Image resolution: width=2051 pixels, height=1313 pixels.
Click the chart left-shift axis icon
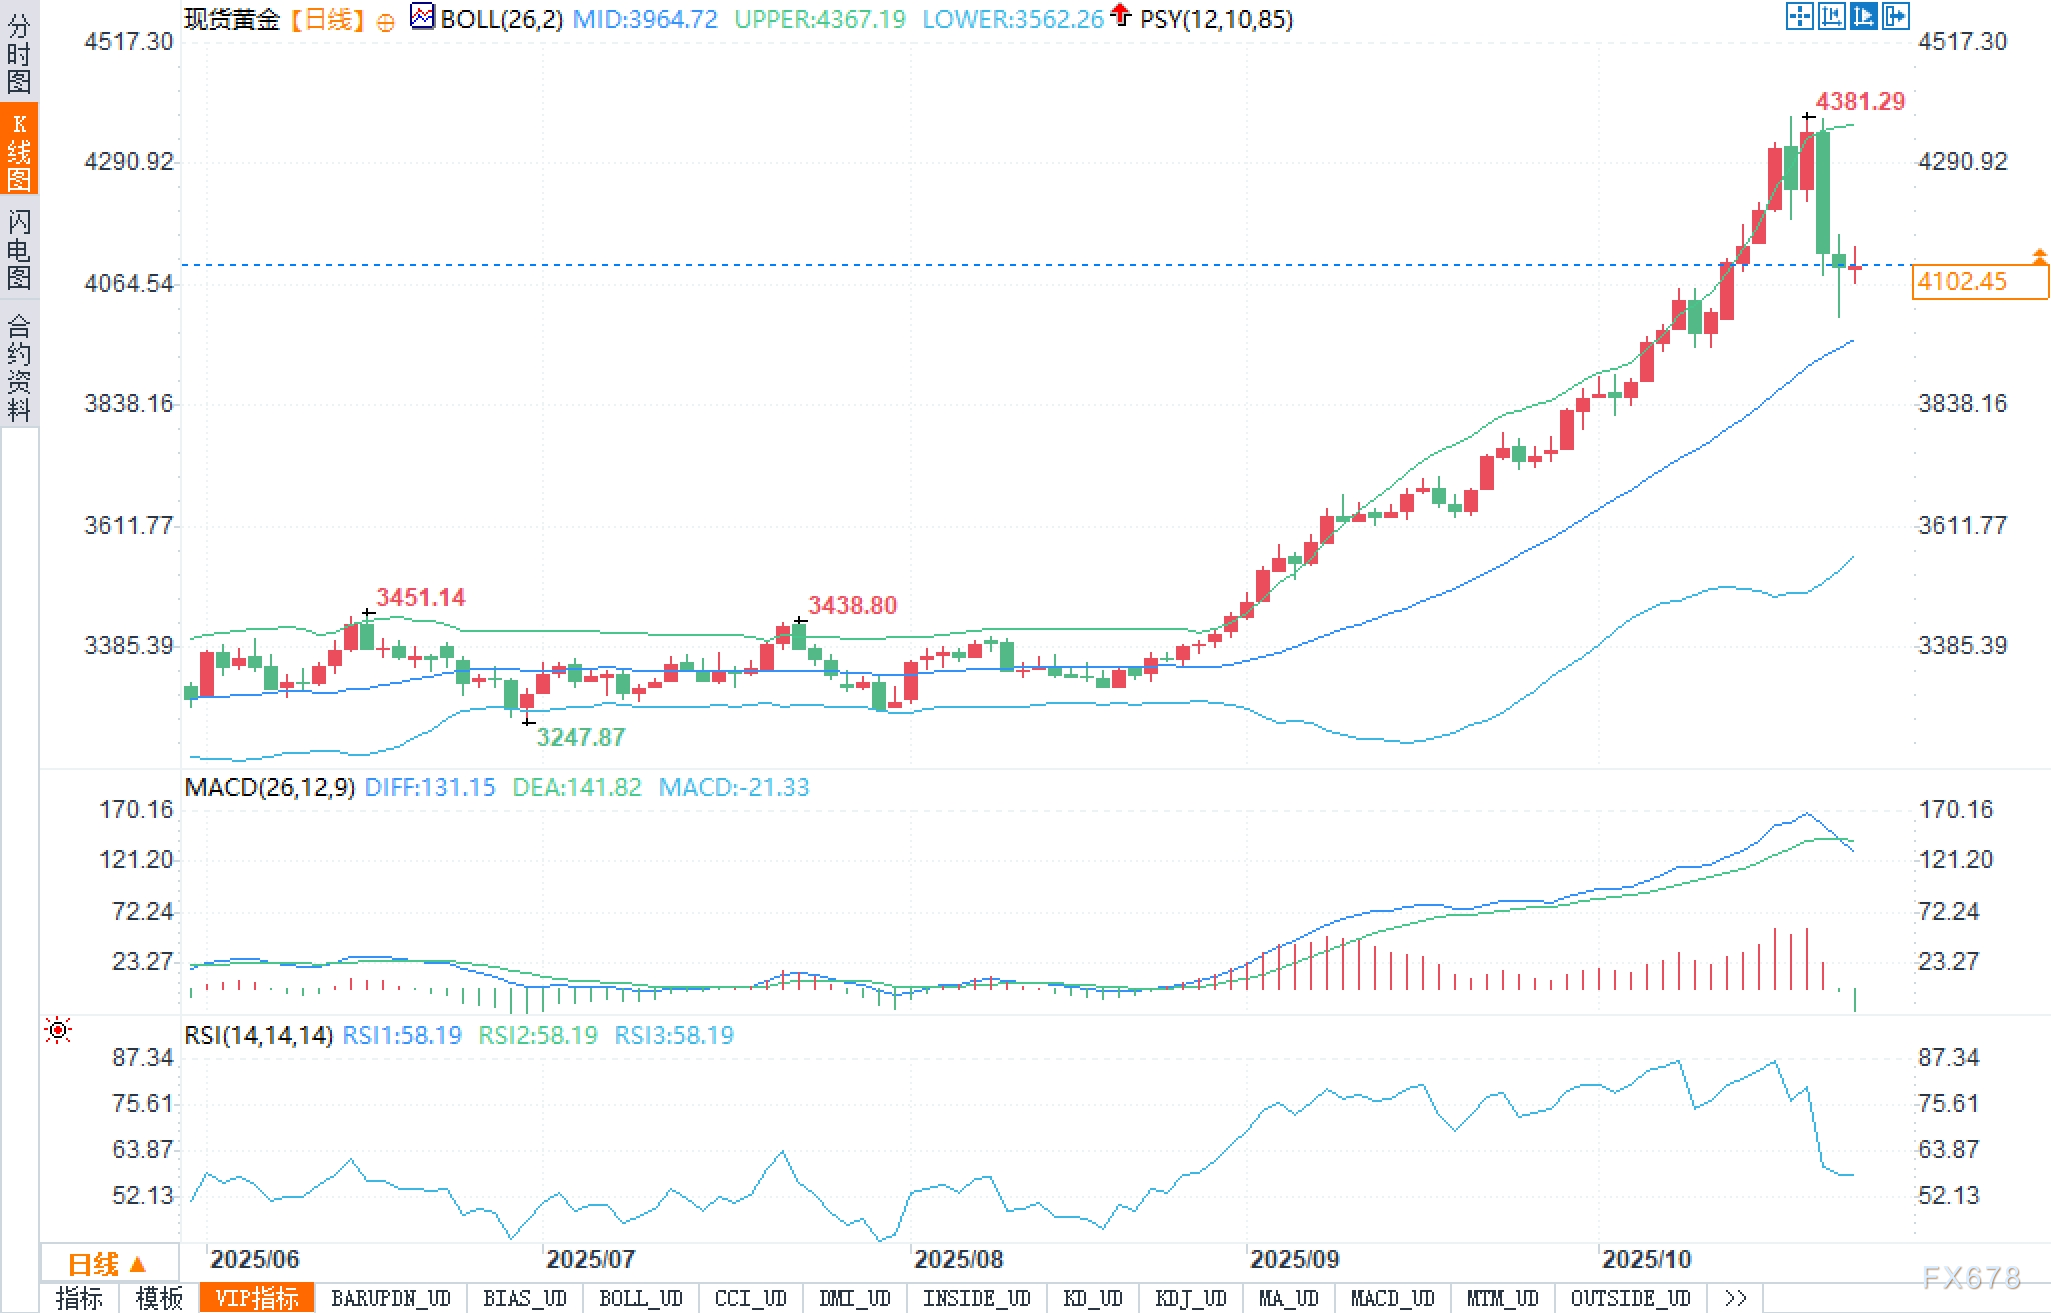click(1831, 16)
